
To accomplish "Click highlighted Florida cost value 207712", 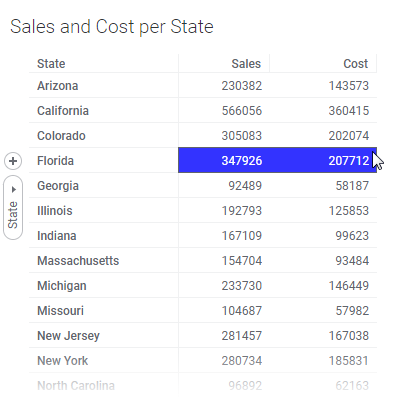I will (349, 161).
